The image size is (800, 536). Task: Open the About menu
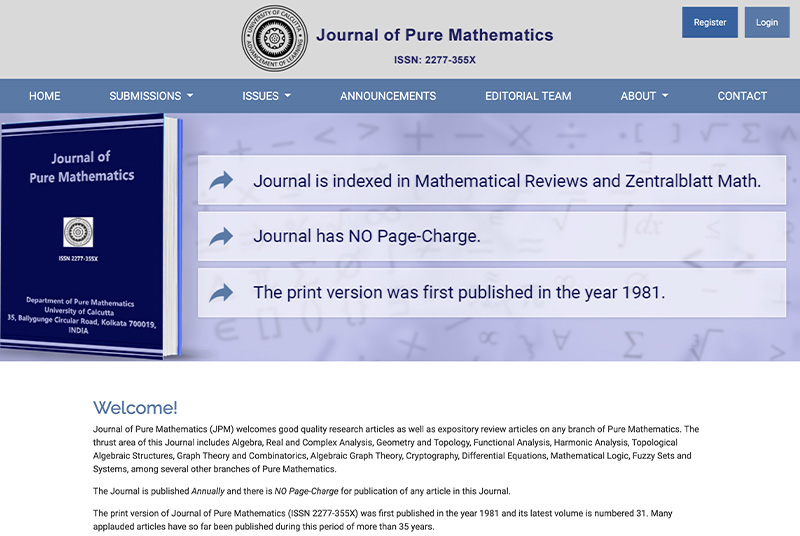(x=644, y=96)
